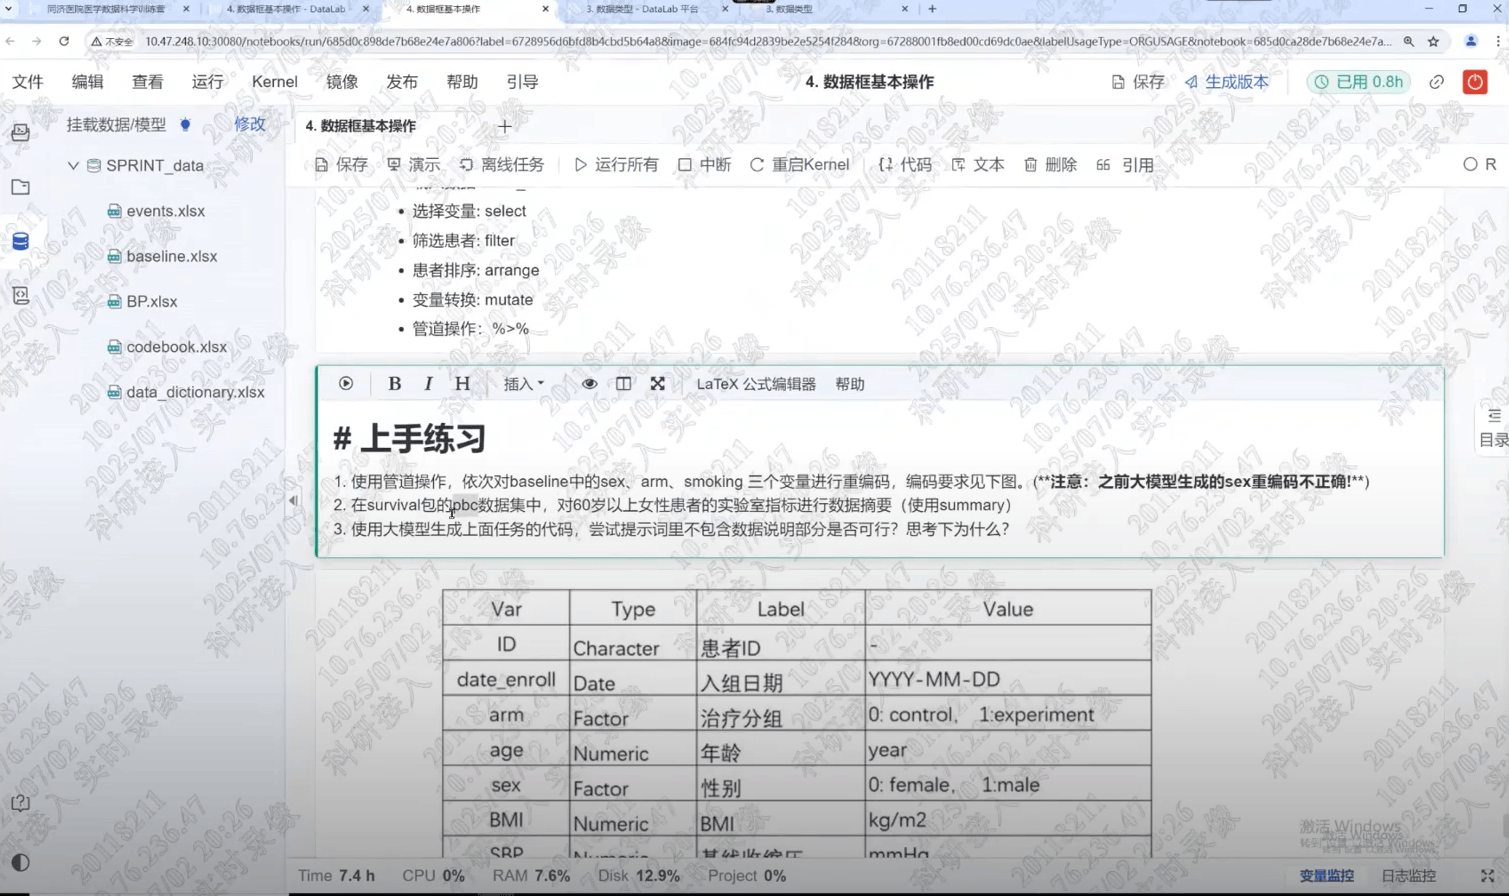
Task: Click the 生成版本 link
Action: [1226, 82]
